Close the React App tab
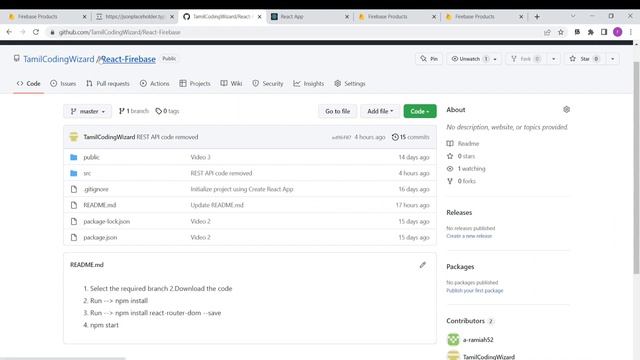Viewport: 640px width, 360px height. (347, 17)
